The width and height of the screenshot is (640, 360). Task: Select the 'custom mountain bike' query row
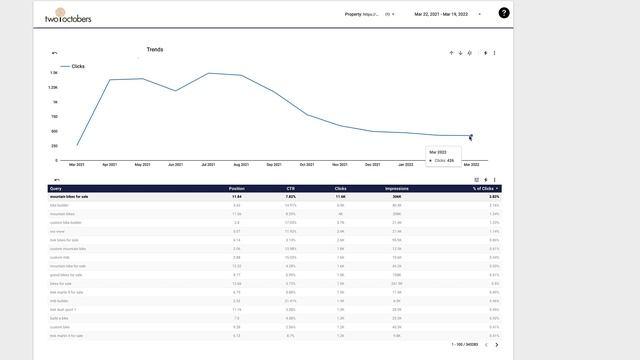275,249
